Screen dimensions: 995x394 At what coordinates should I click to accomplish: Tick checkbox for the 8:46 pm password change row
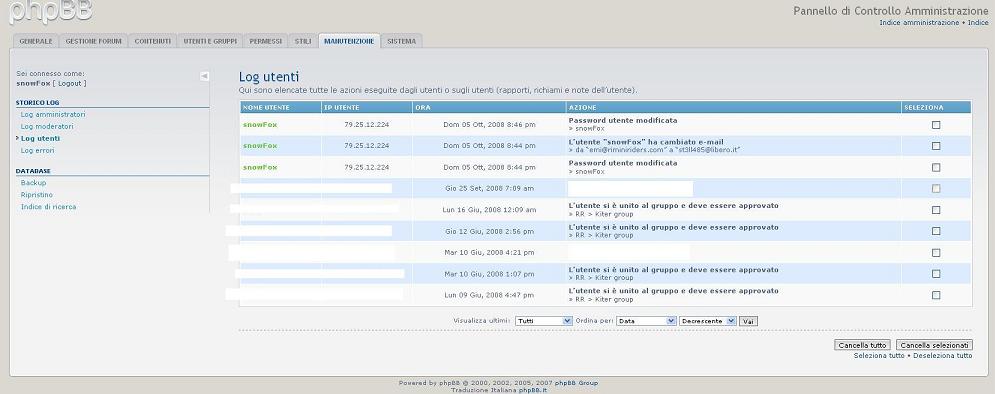click(936, 125)
